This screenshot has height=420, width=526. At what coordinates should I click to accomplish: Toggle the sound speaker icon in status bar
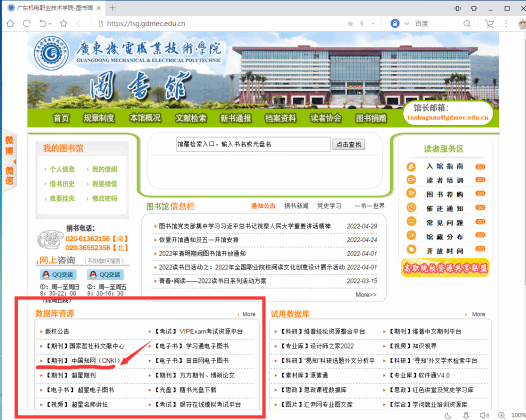coord(484,416)
